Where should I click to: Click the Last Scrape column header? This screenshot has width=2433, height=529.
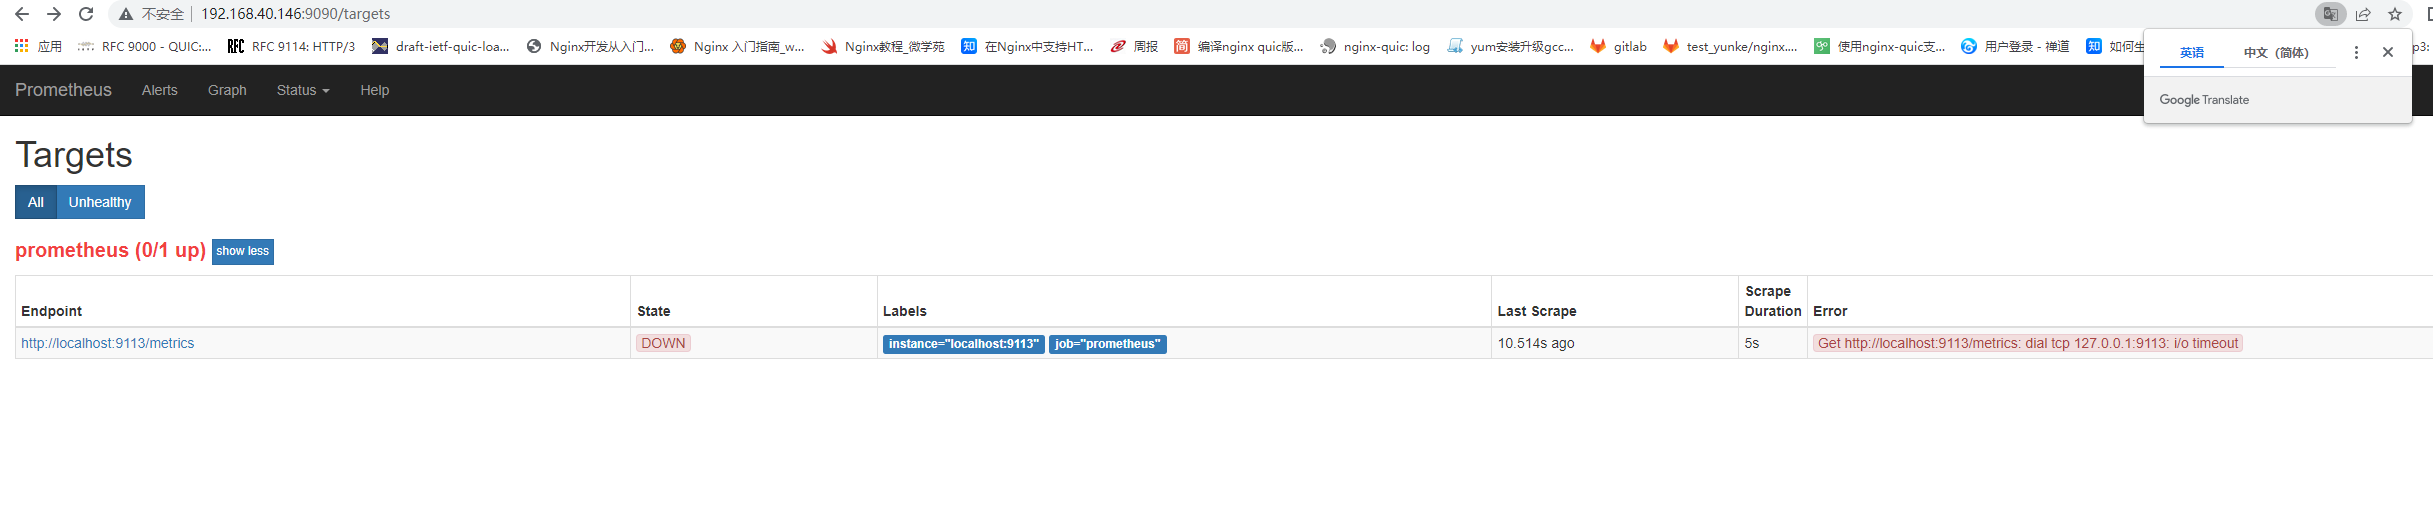click(1537, 311)
